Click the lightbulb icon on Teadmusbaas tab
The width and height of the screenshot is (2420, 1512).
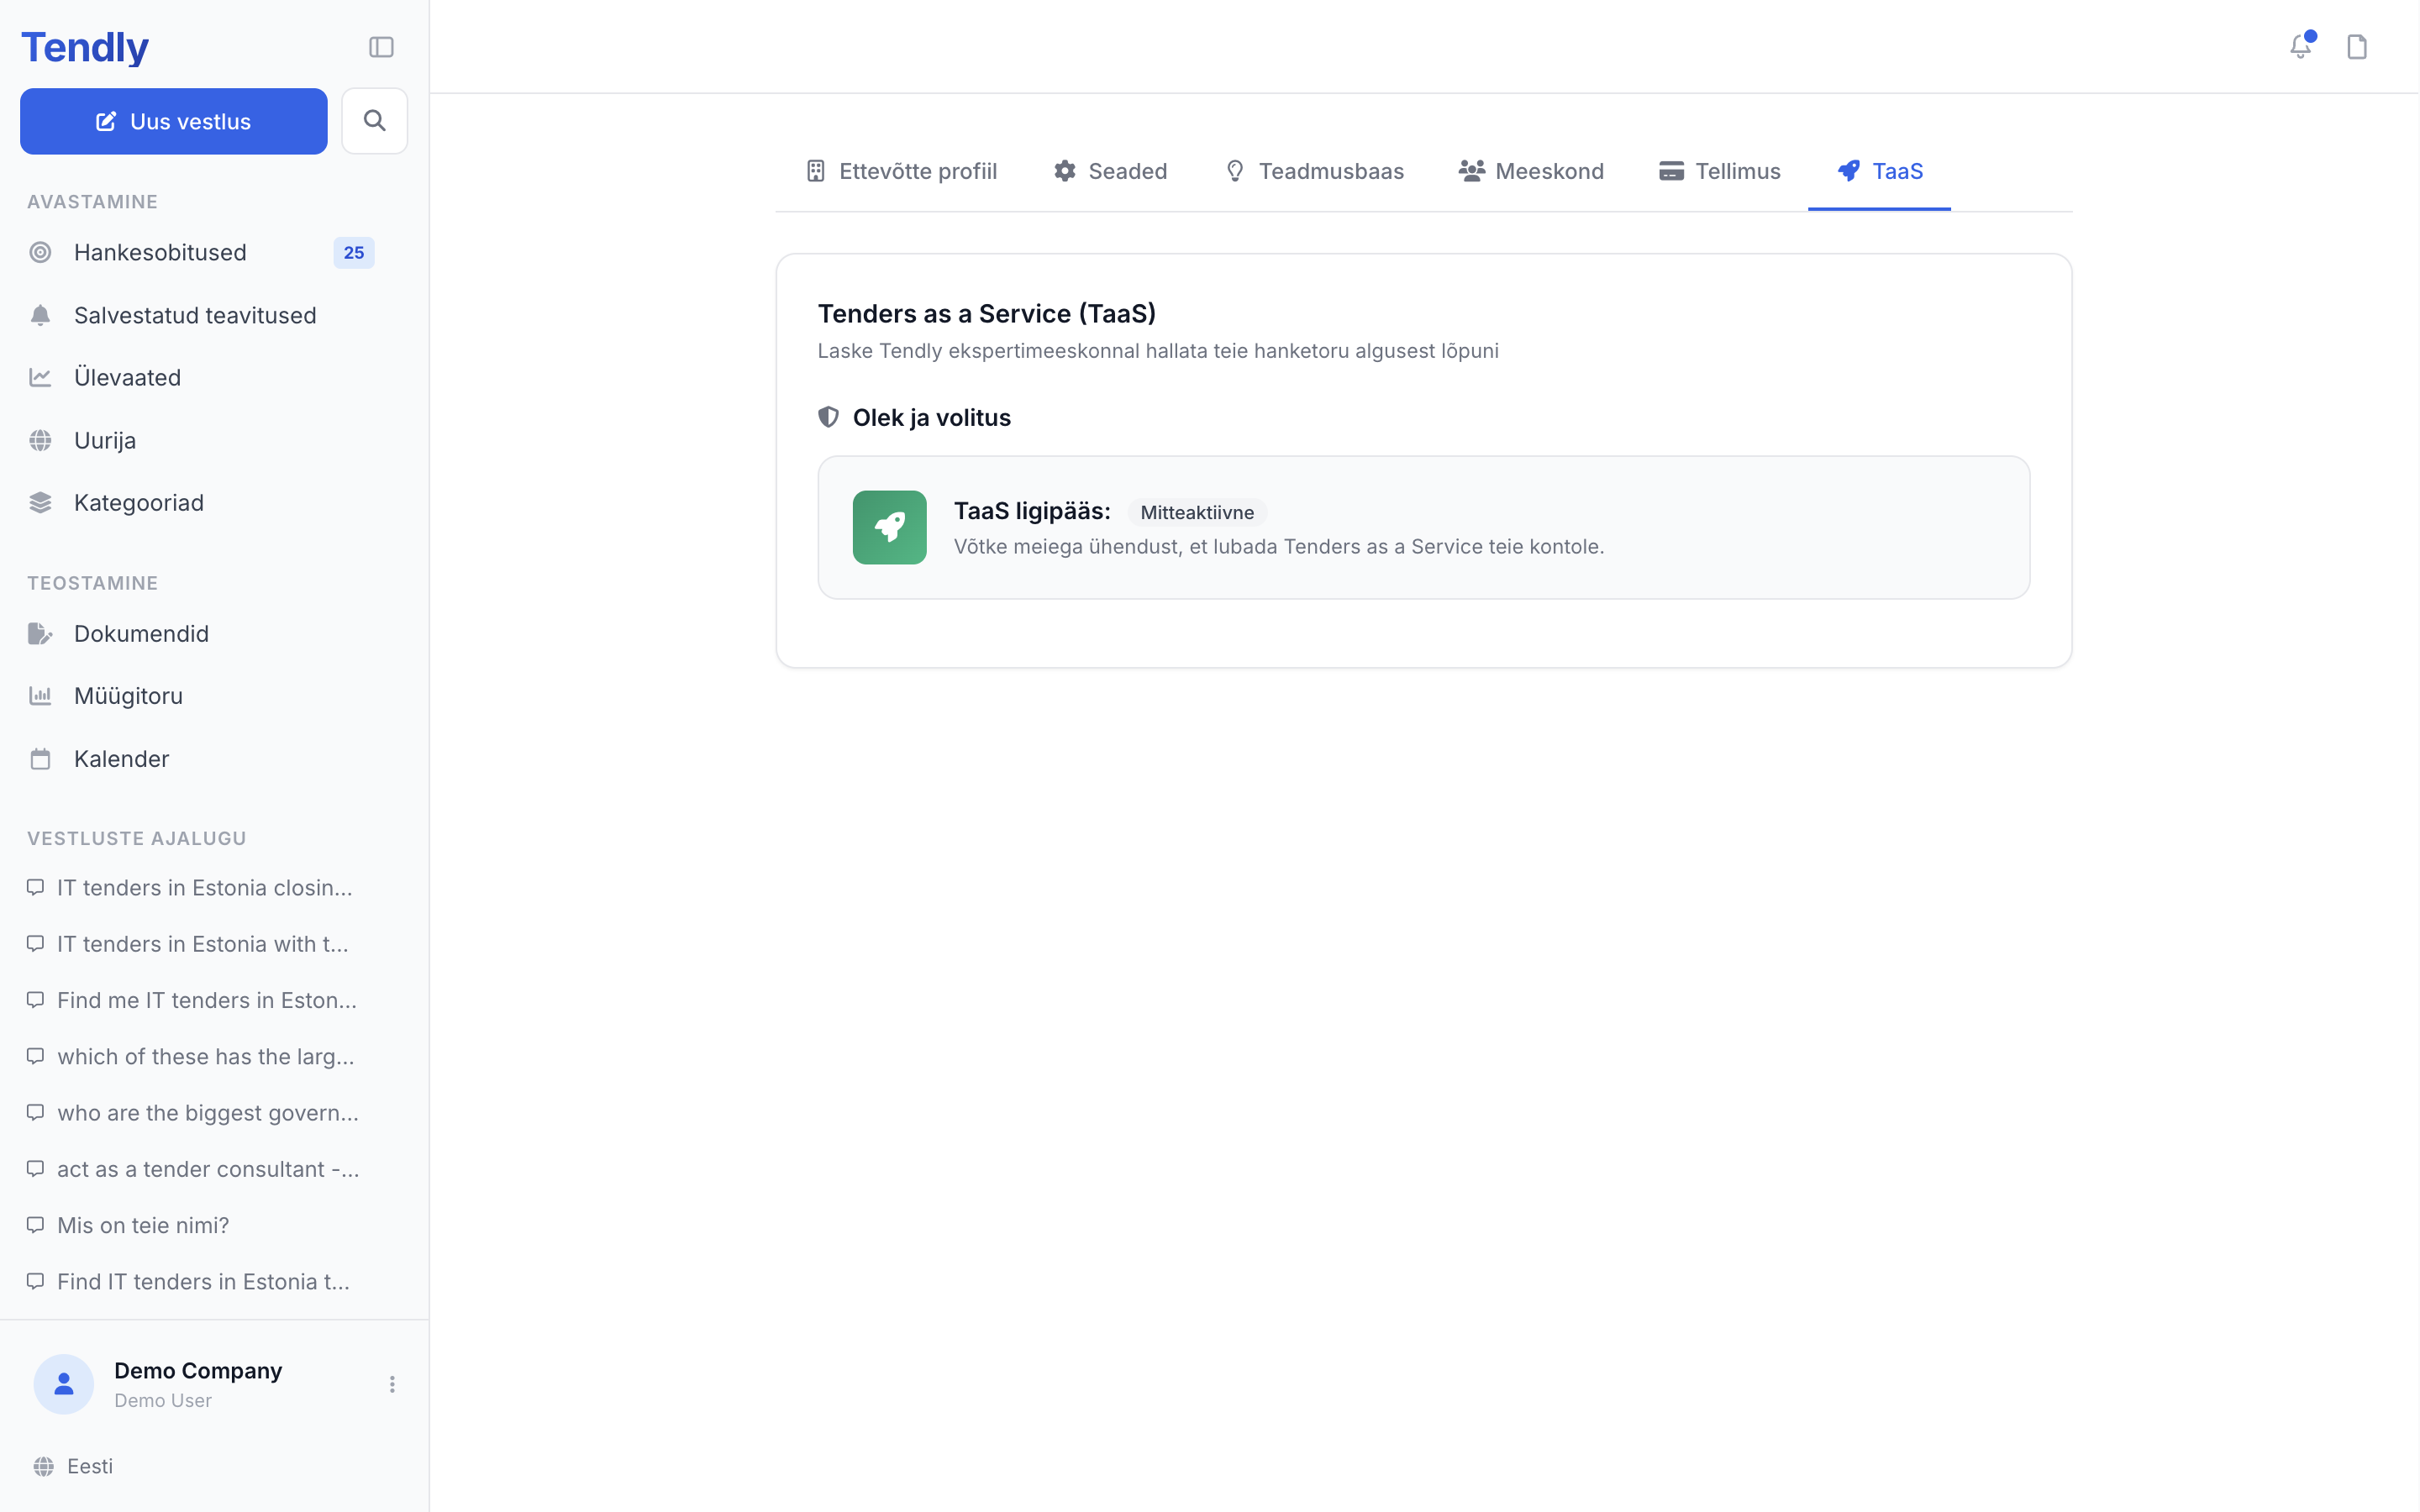(x=1235, y=171)
